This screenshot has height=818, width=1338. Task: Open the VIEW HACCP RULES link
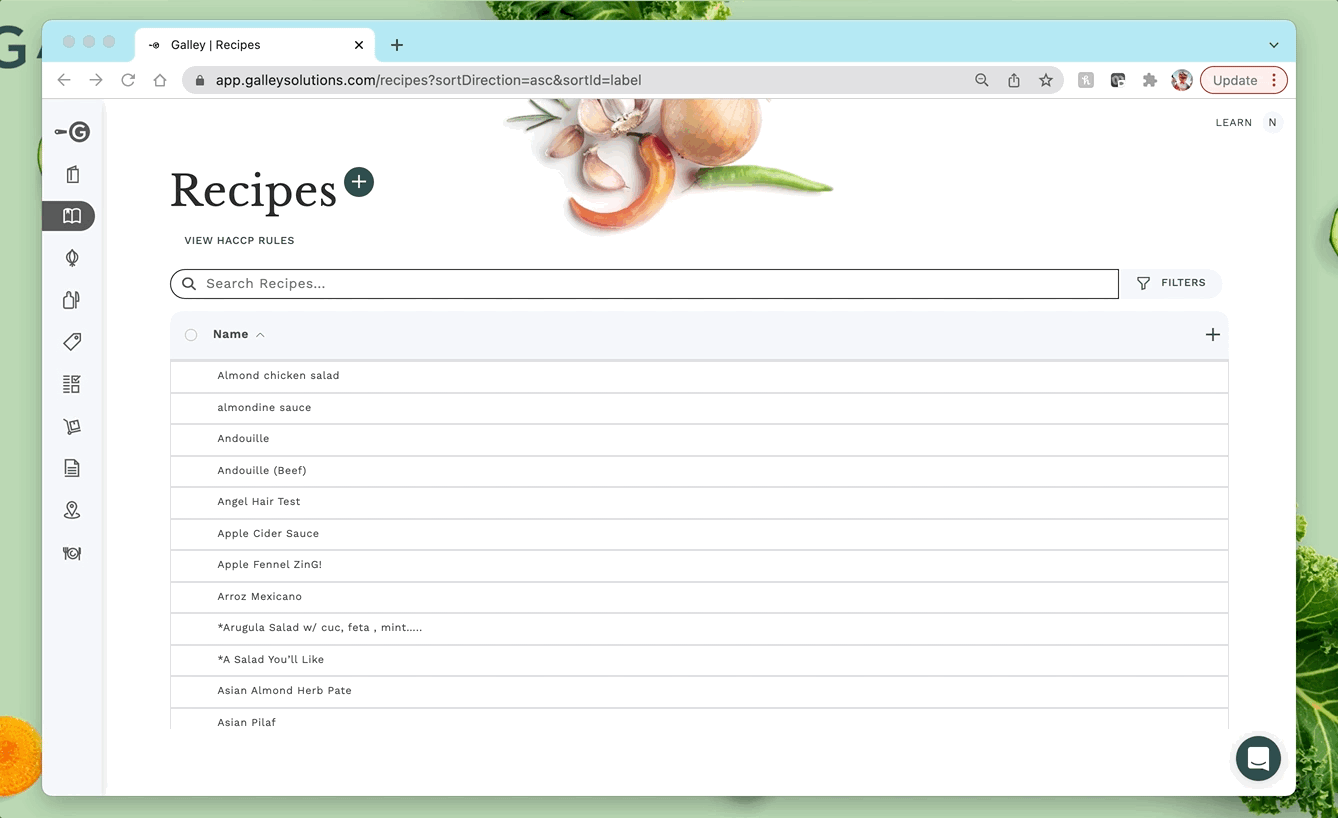click(x=238, y=240)
